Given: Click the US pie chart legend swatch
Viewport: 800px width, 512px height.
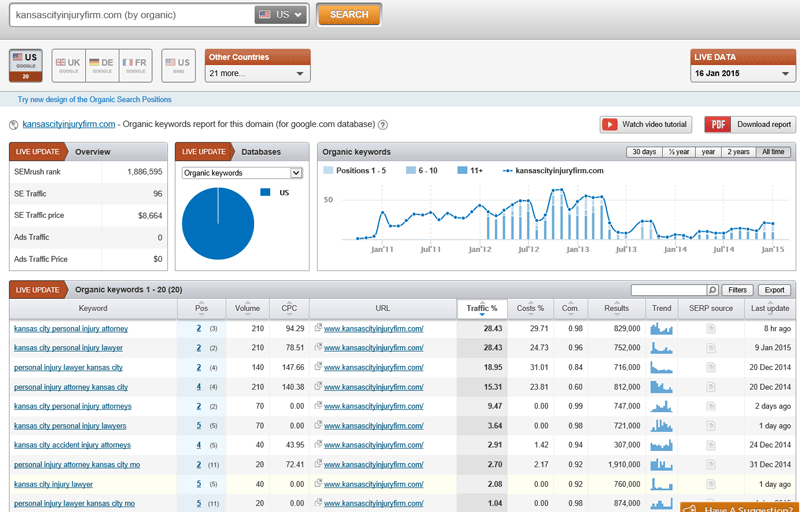Looking at the screenshot, I should [x=265, y=192].
